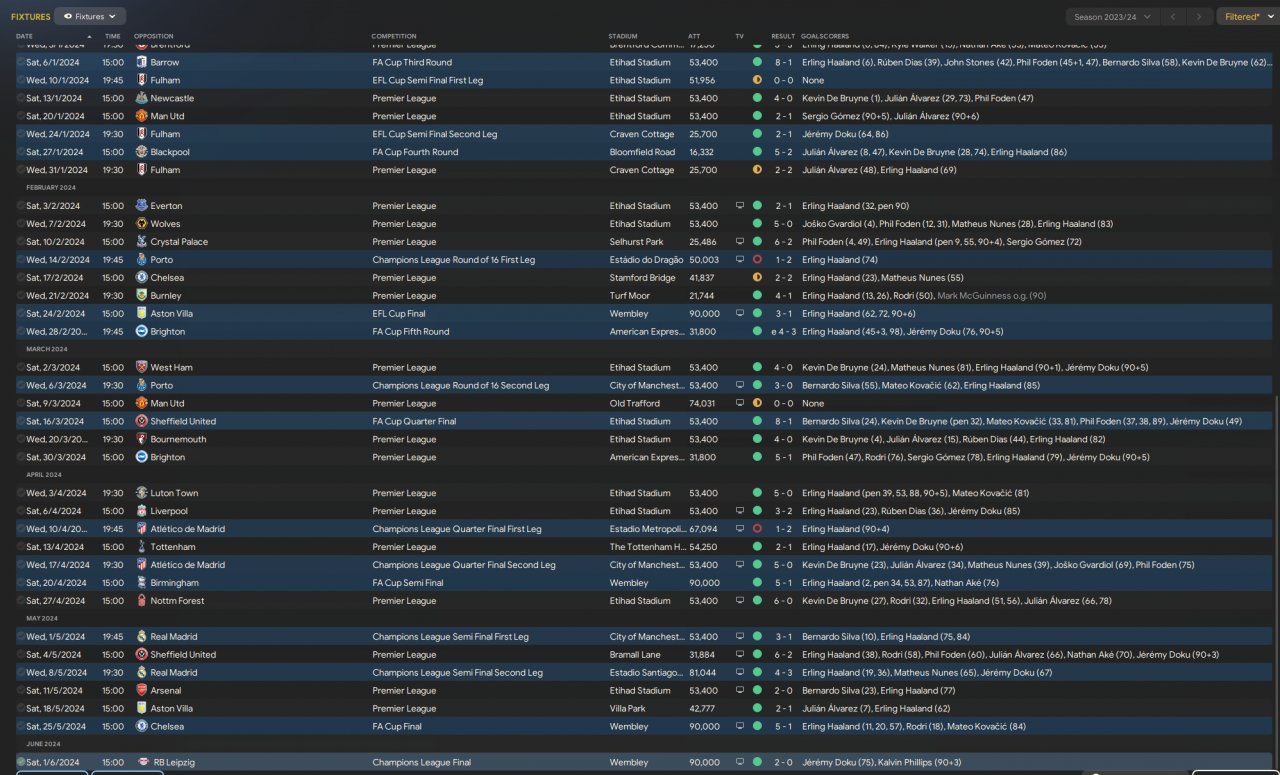Click the Sat, 13/4/2024 date cell
The height and width of the screenshot is (775, 1280).
click(x=55, y=547)
